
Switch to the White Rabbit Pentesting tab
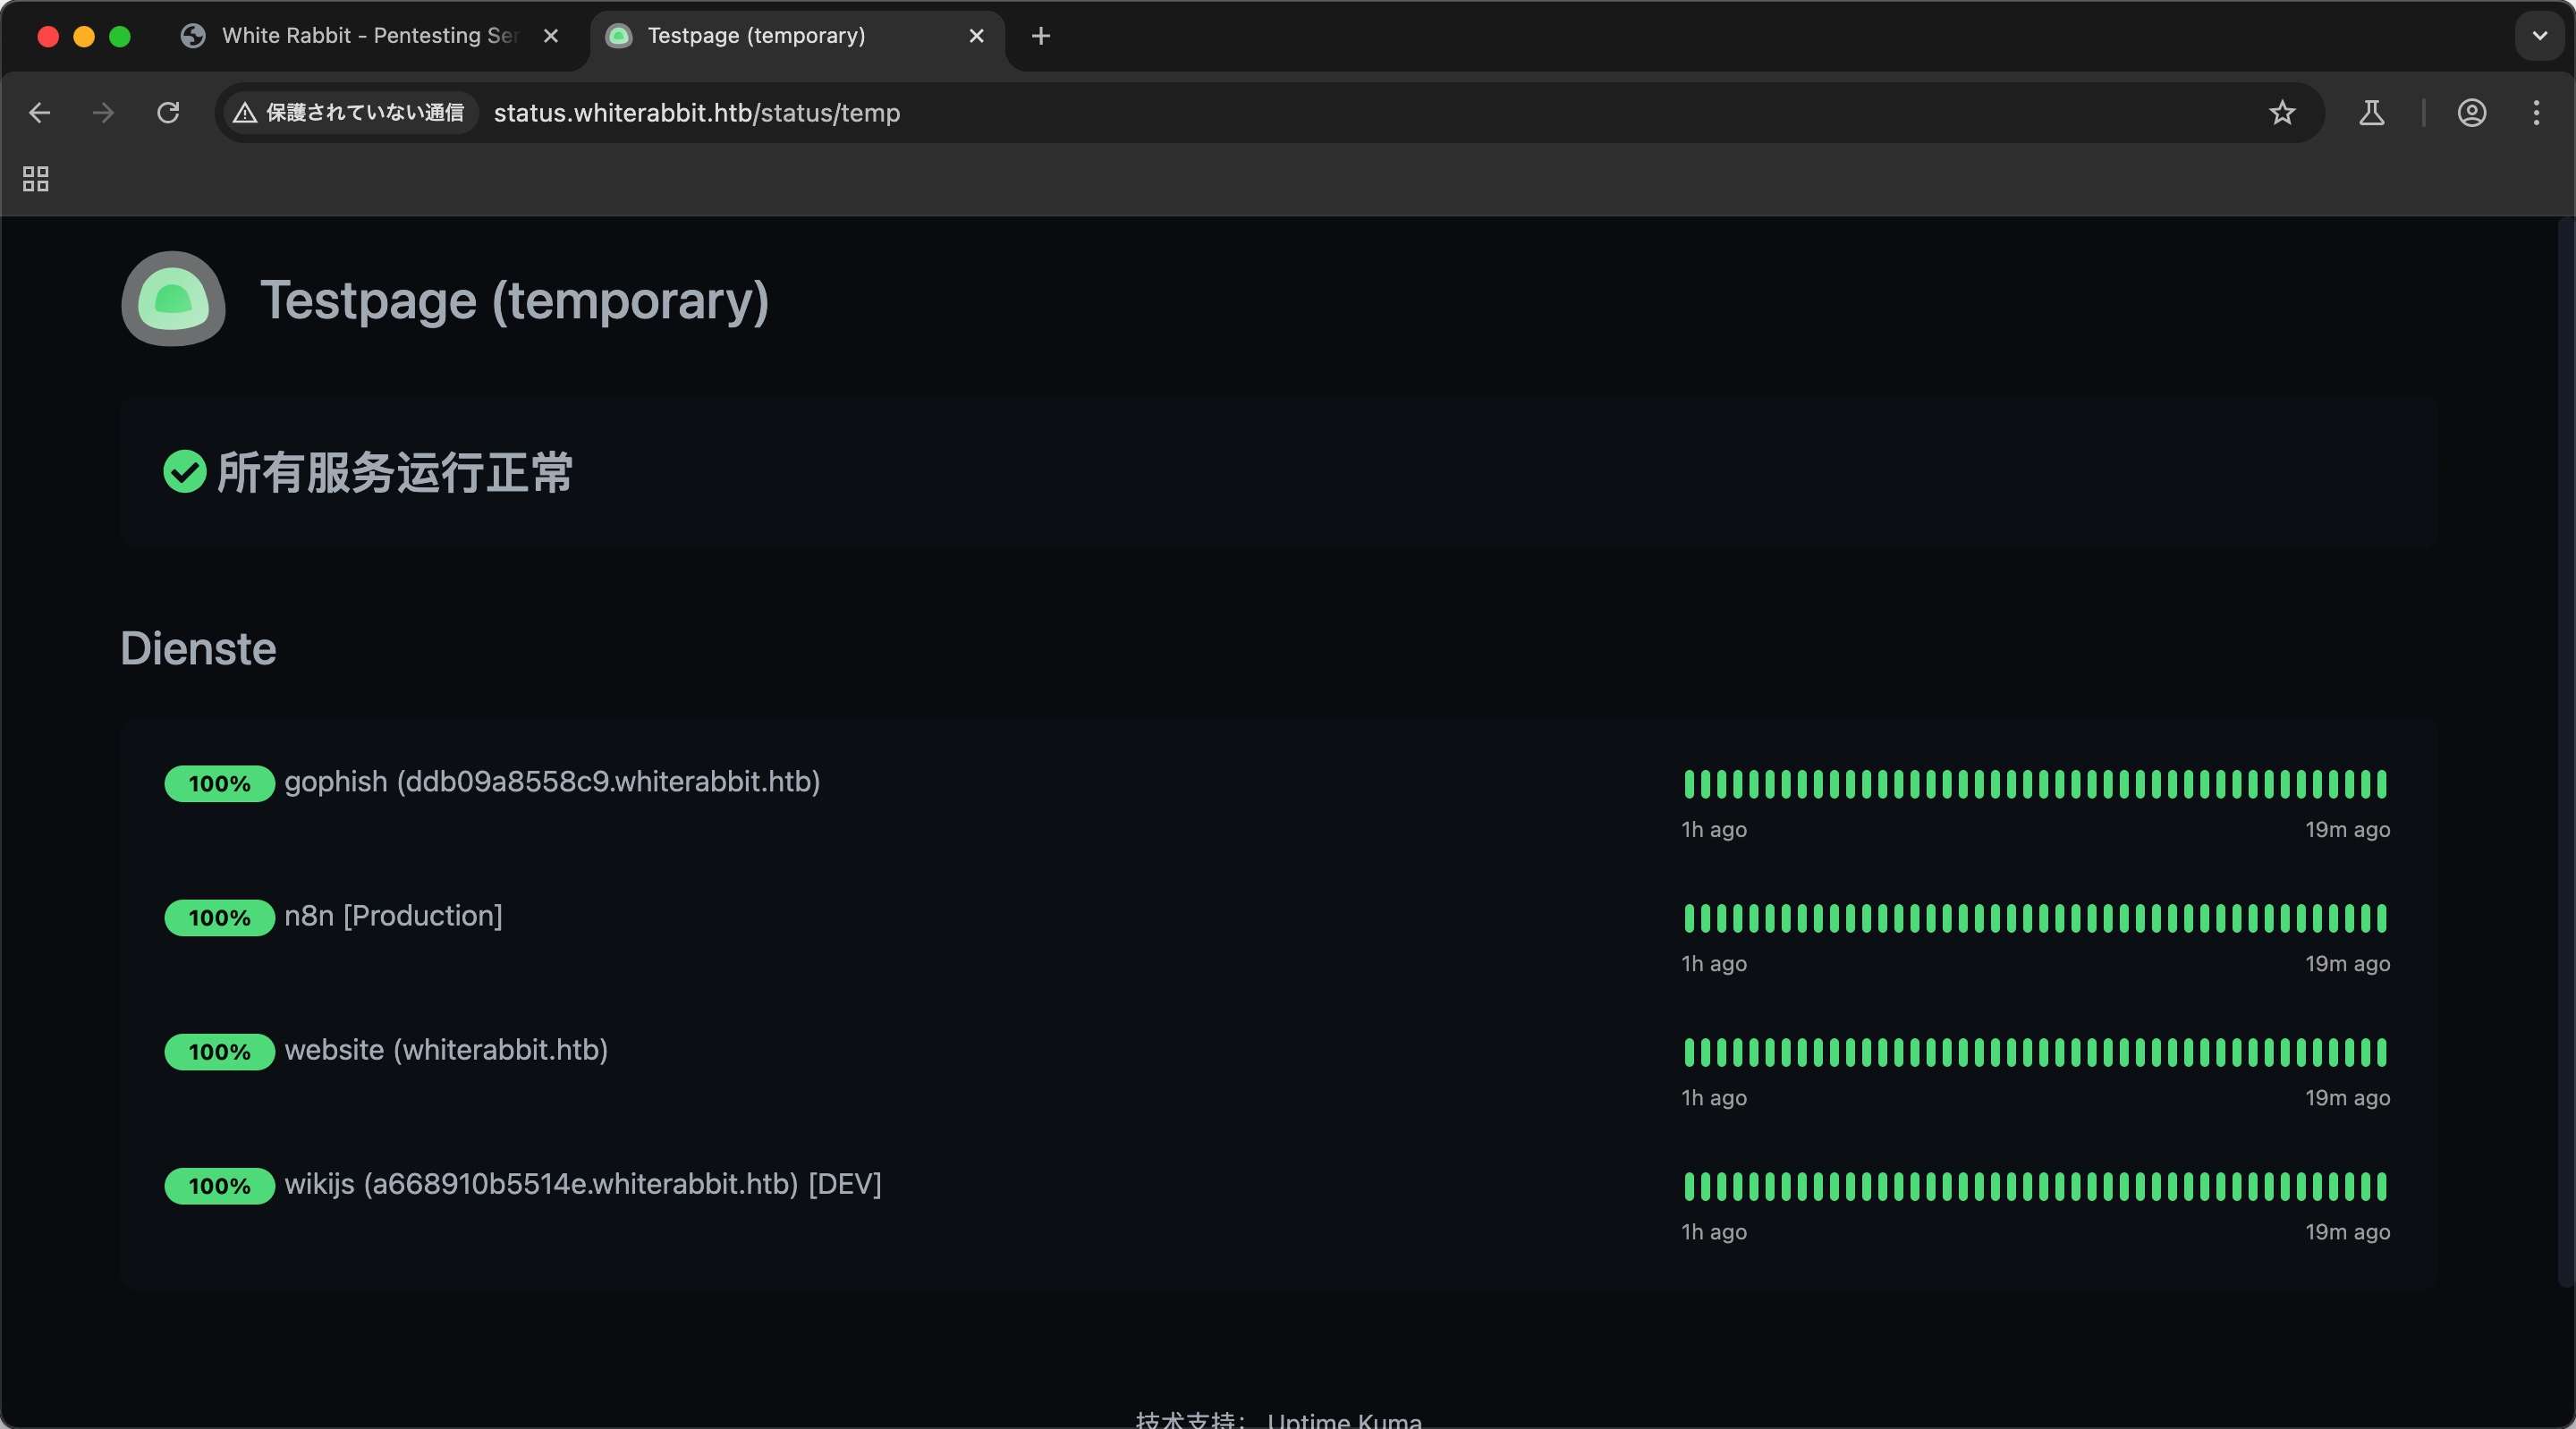[368, 36]
